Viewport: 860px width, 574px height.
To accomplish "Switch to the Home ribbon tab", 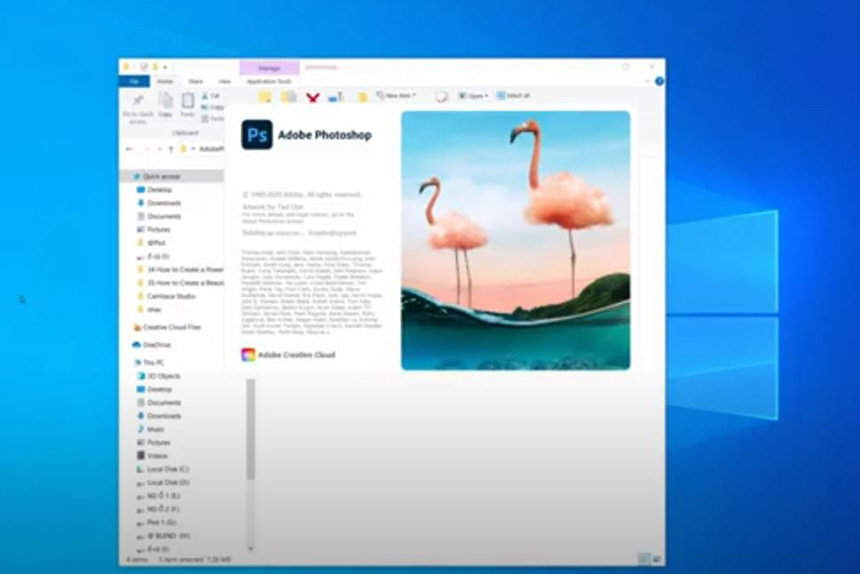I will click(x=165, y=81).
